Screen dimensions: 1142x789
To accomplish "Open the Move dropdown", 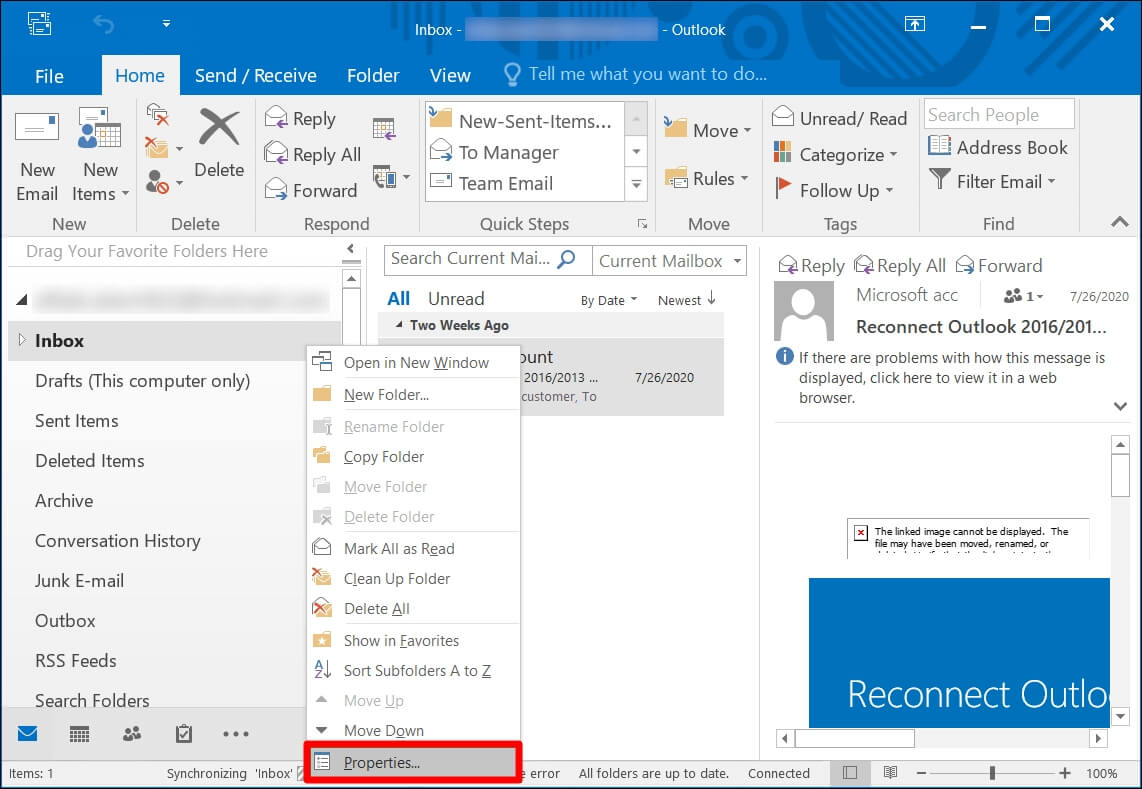I will click(x=707, y=130).
